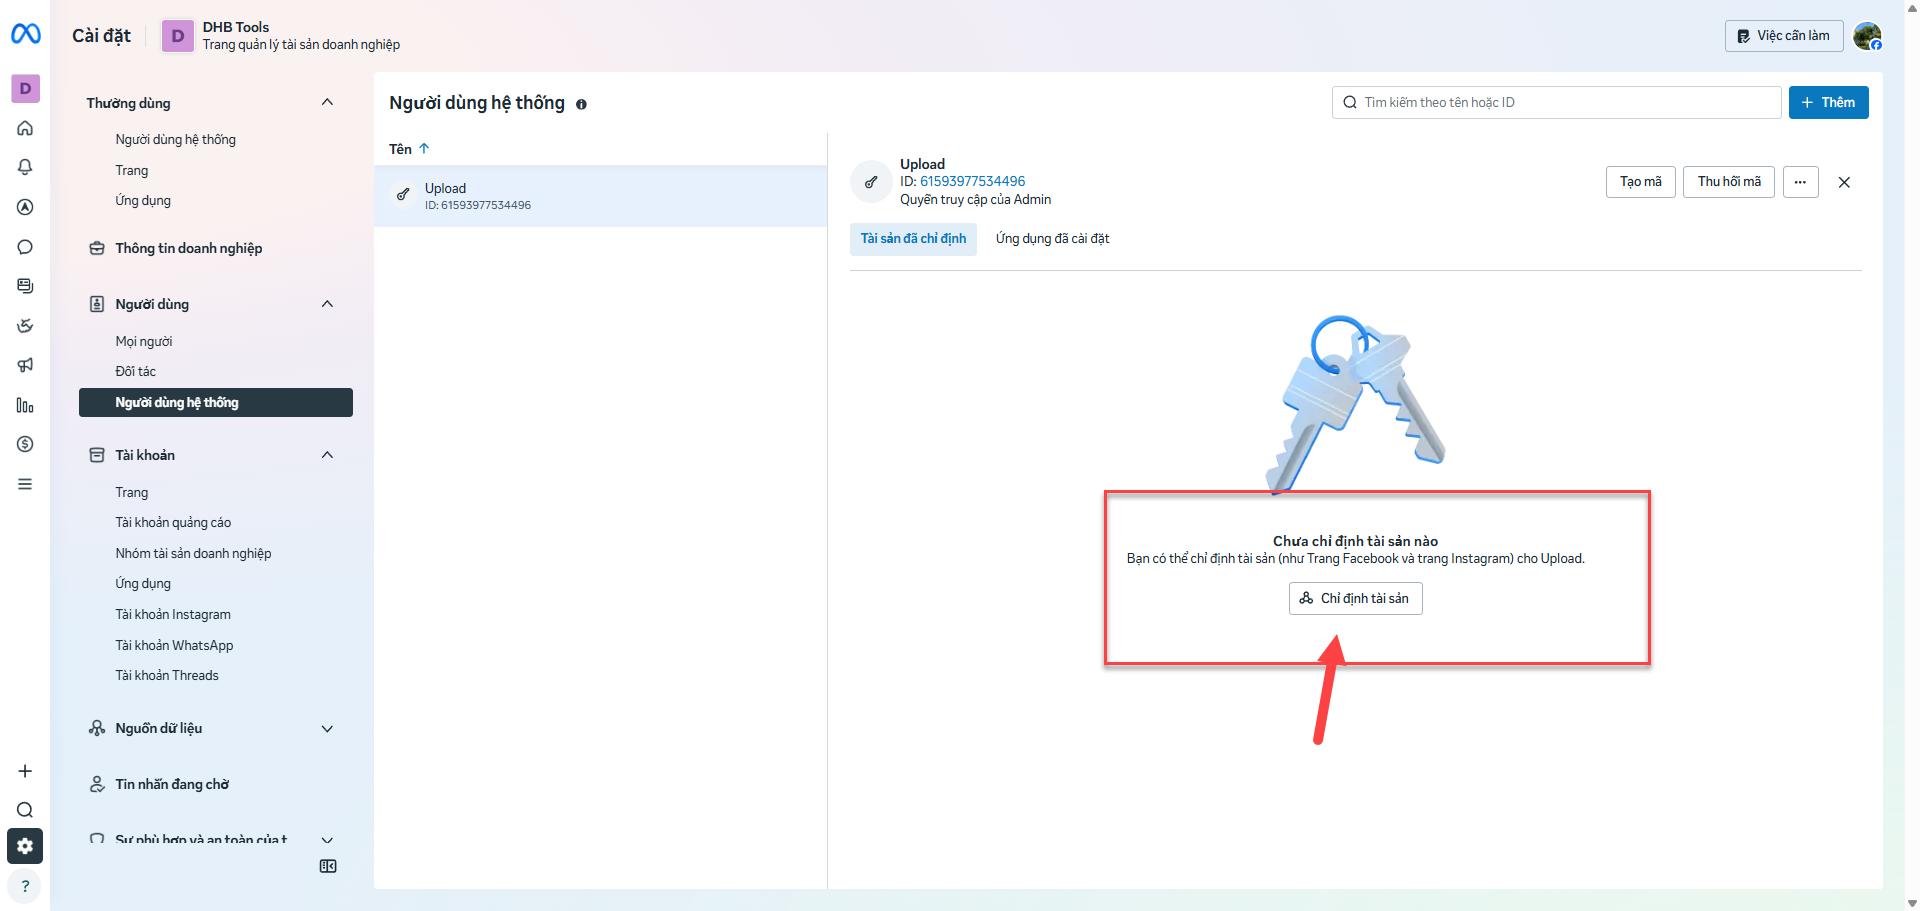Open the dollar billing icon

(25, 444)
